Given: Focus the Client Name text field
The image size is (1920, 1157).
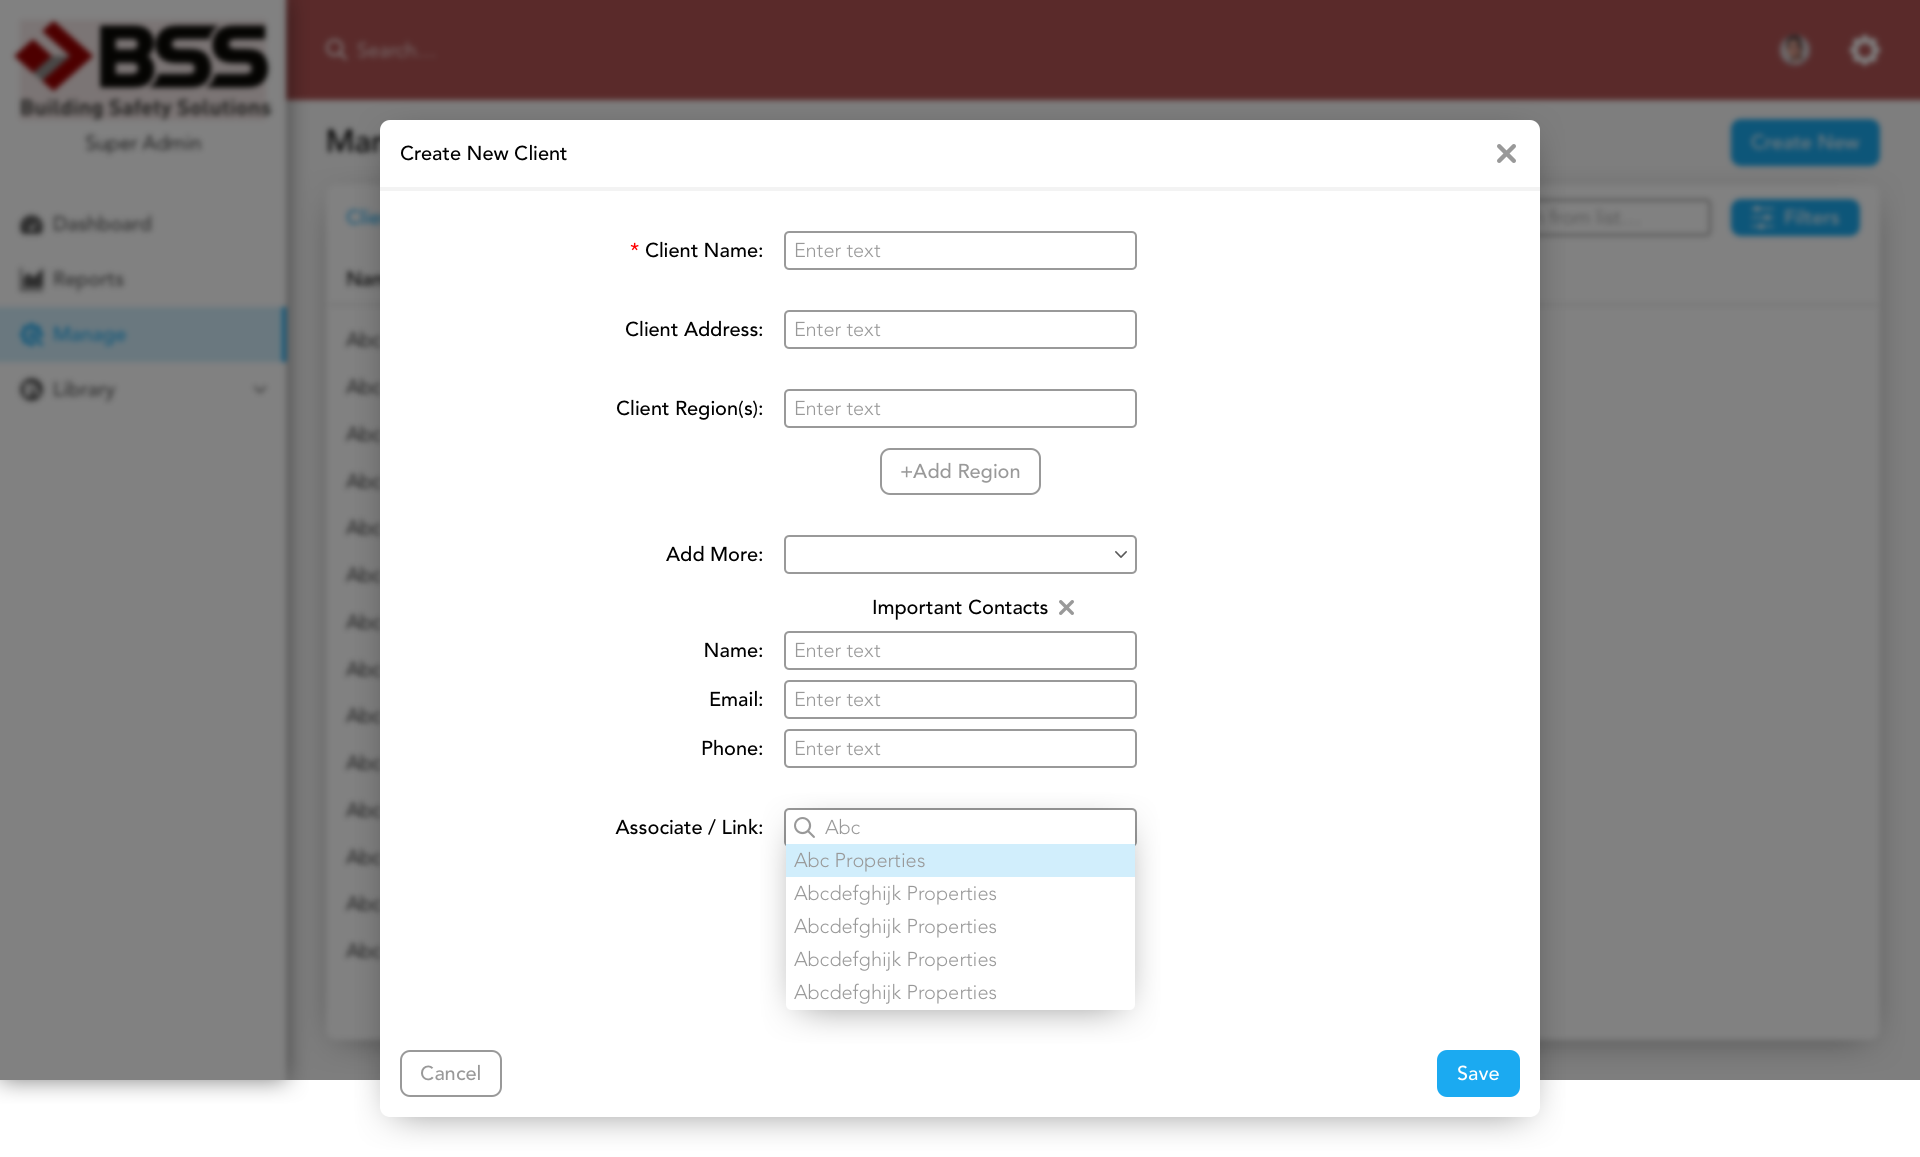Looking at the screenshot, I should (x=960, y=250).
